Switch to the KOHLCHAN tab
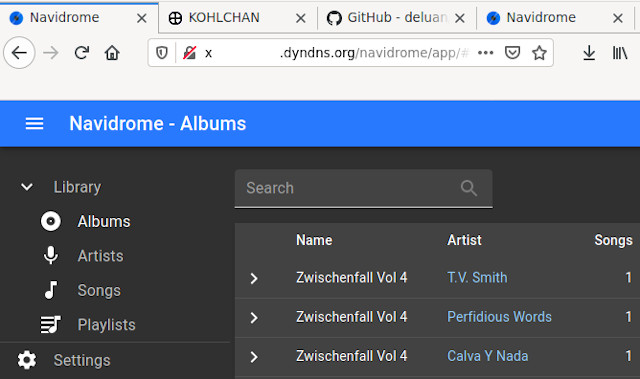Viewport: 640px width, 379px height. pyautogui.click(x=238, y=18)
